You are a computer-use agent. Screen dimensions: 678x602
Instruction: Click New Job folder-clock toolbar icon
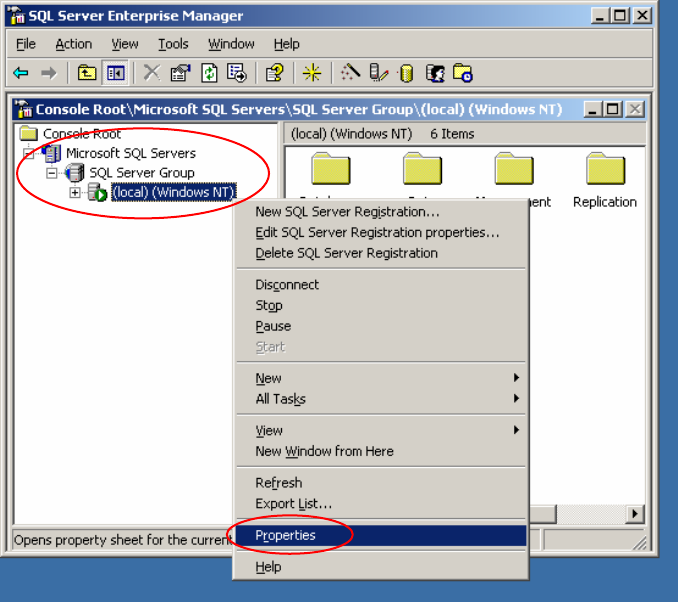point(463,73)
